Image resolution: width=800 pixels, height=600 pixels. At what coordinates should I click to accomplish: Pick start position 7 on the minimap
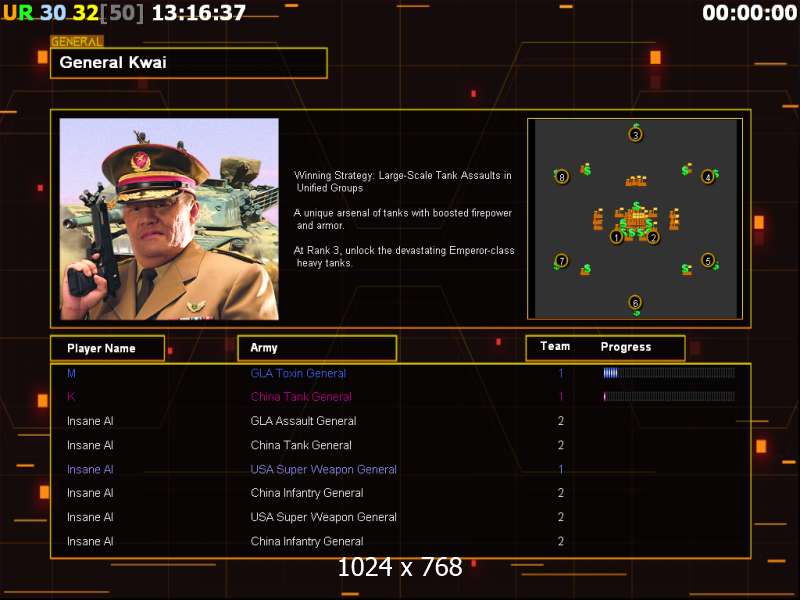pyautogui.click(x=562, y=261)
